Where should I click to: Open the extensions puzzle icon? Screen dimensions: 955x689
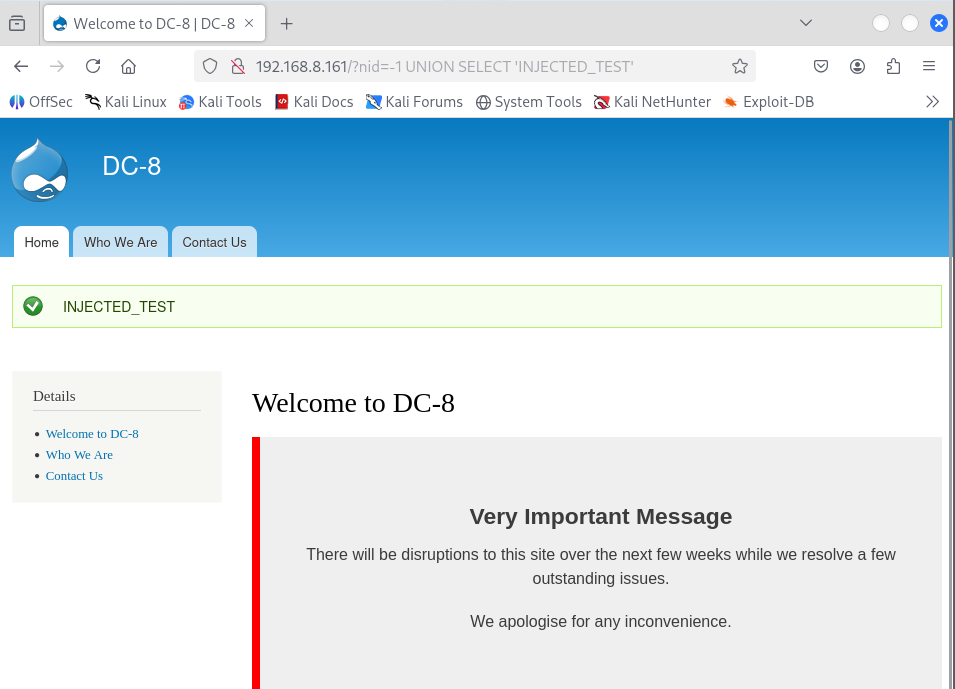coord(893,66)
